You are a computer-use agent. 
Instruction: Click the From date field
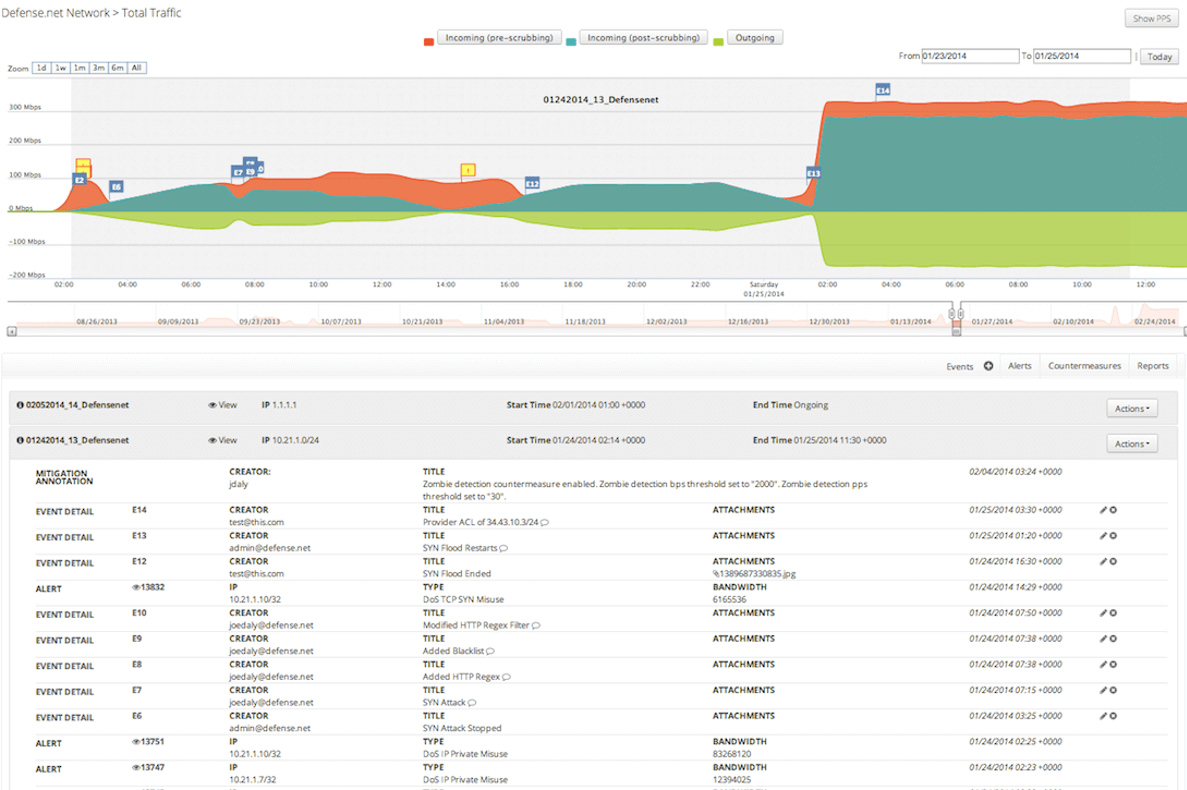pyautogui.click(x=970, y=56)
